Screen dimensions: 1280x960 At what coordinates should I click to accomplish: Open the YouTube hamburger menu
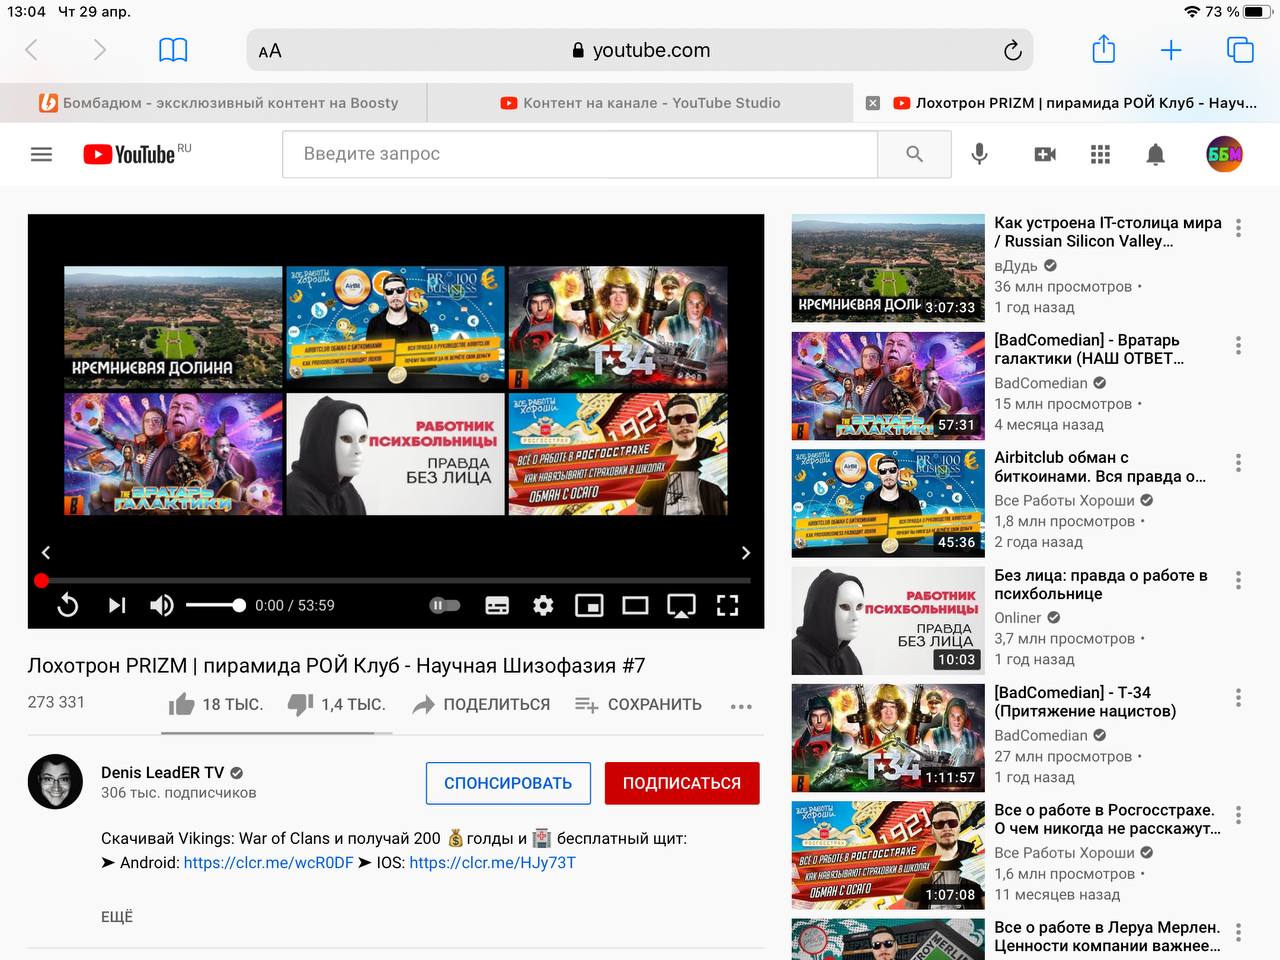click(41, 154)
